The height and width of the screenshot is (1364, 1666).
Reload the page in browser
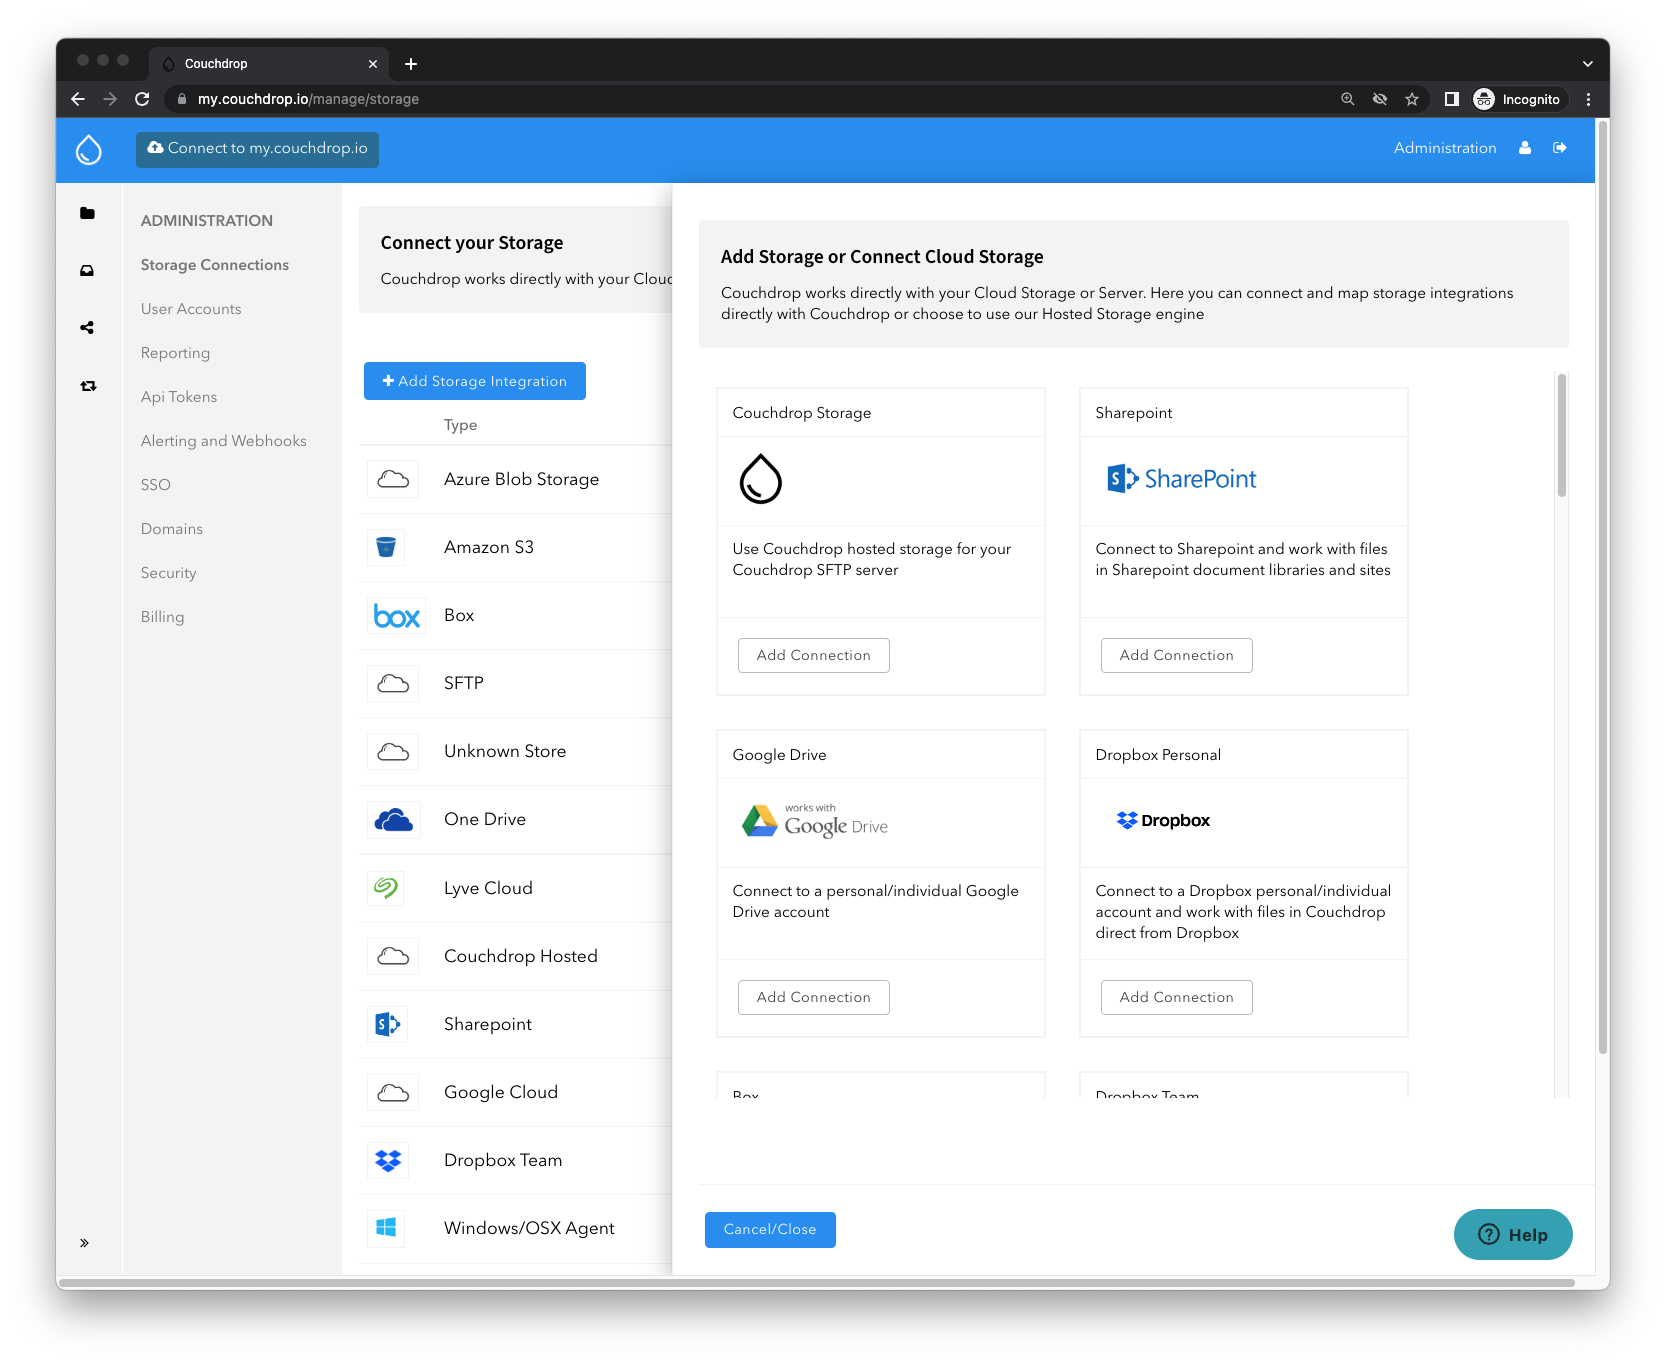[142, 99]
